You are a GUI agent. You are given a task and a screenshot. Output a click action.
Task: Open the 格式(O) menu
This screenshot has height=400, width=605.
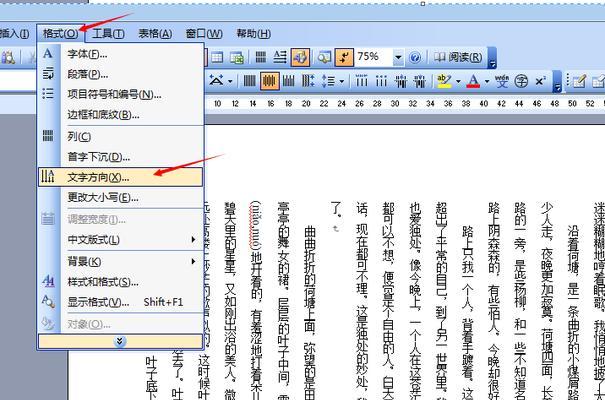pos(61,34)
